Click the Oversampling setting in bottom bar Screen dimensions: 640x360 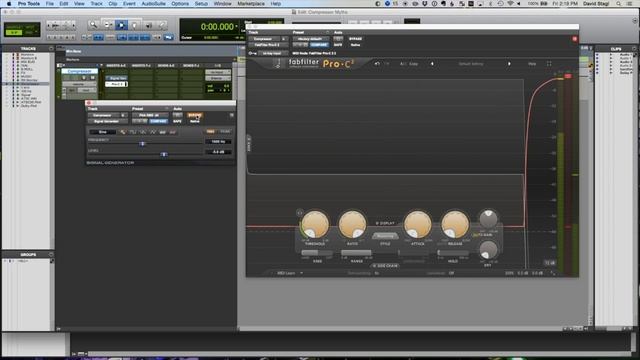click(x=363, y=273)
